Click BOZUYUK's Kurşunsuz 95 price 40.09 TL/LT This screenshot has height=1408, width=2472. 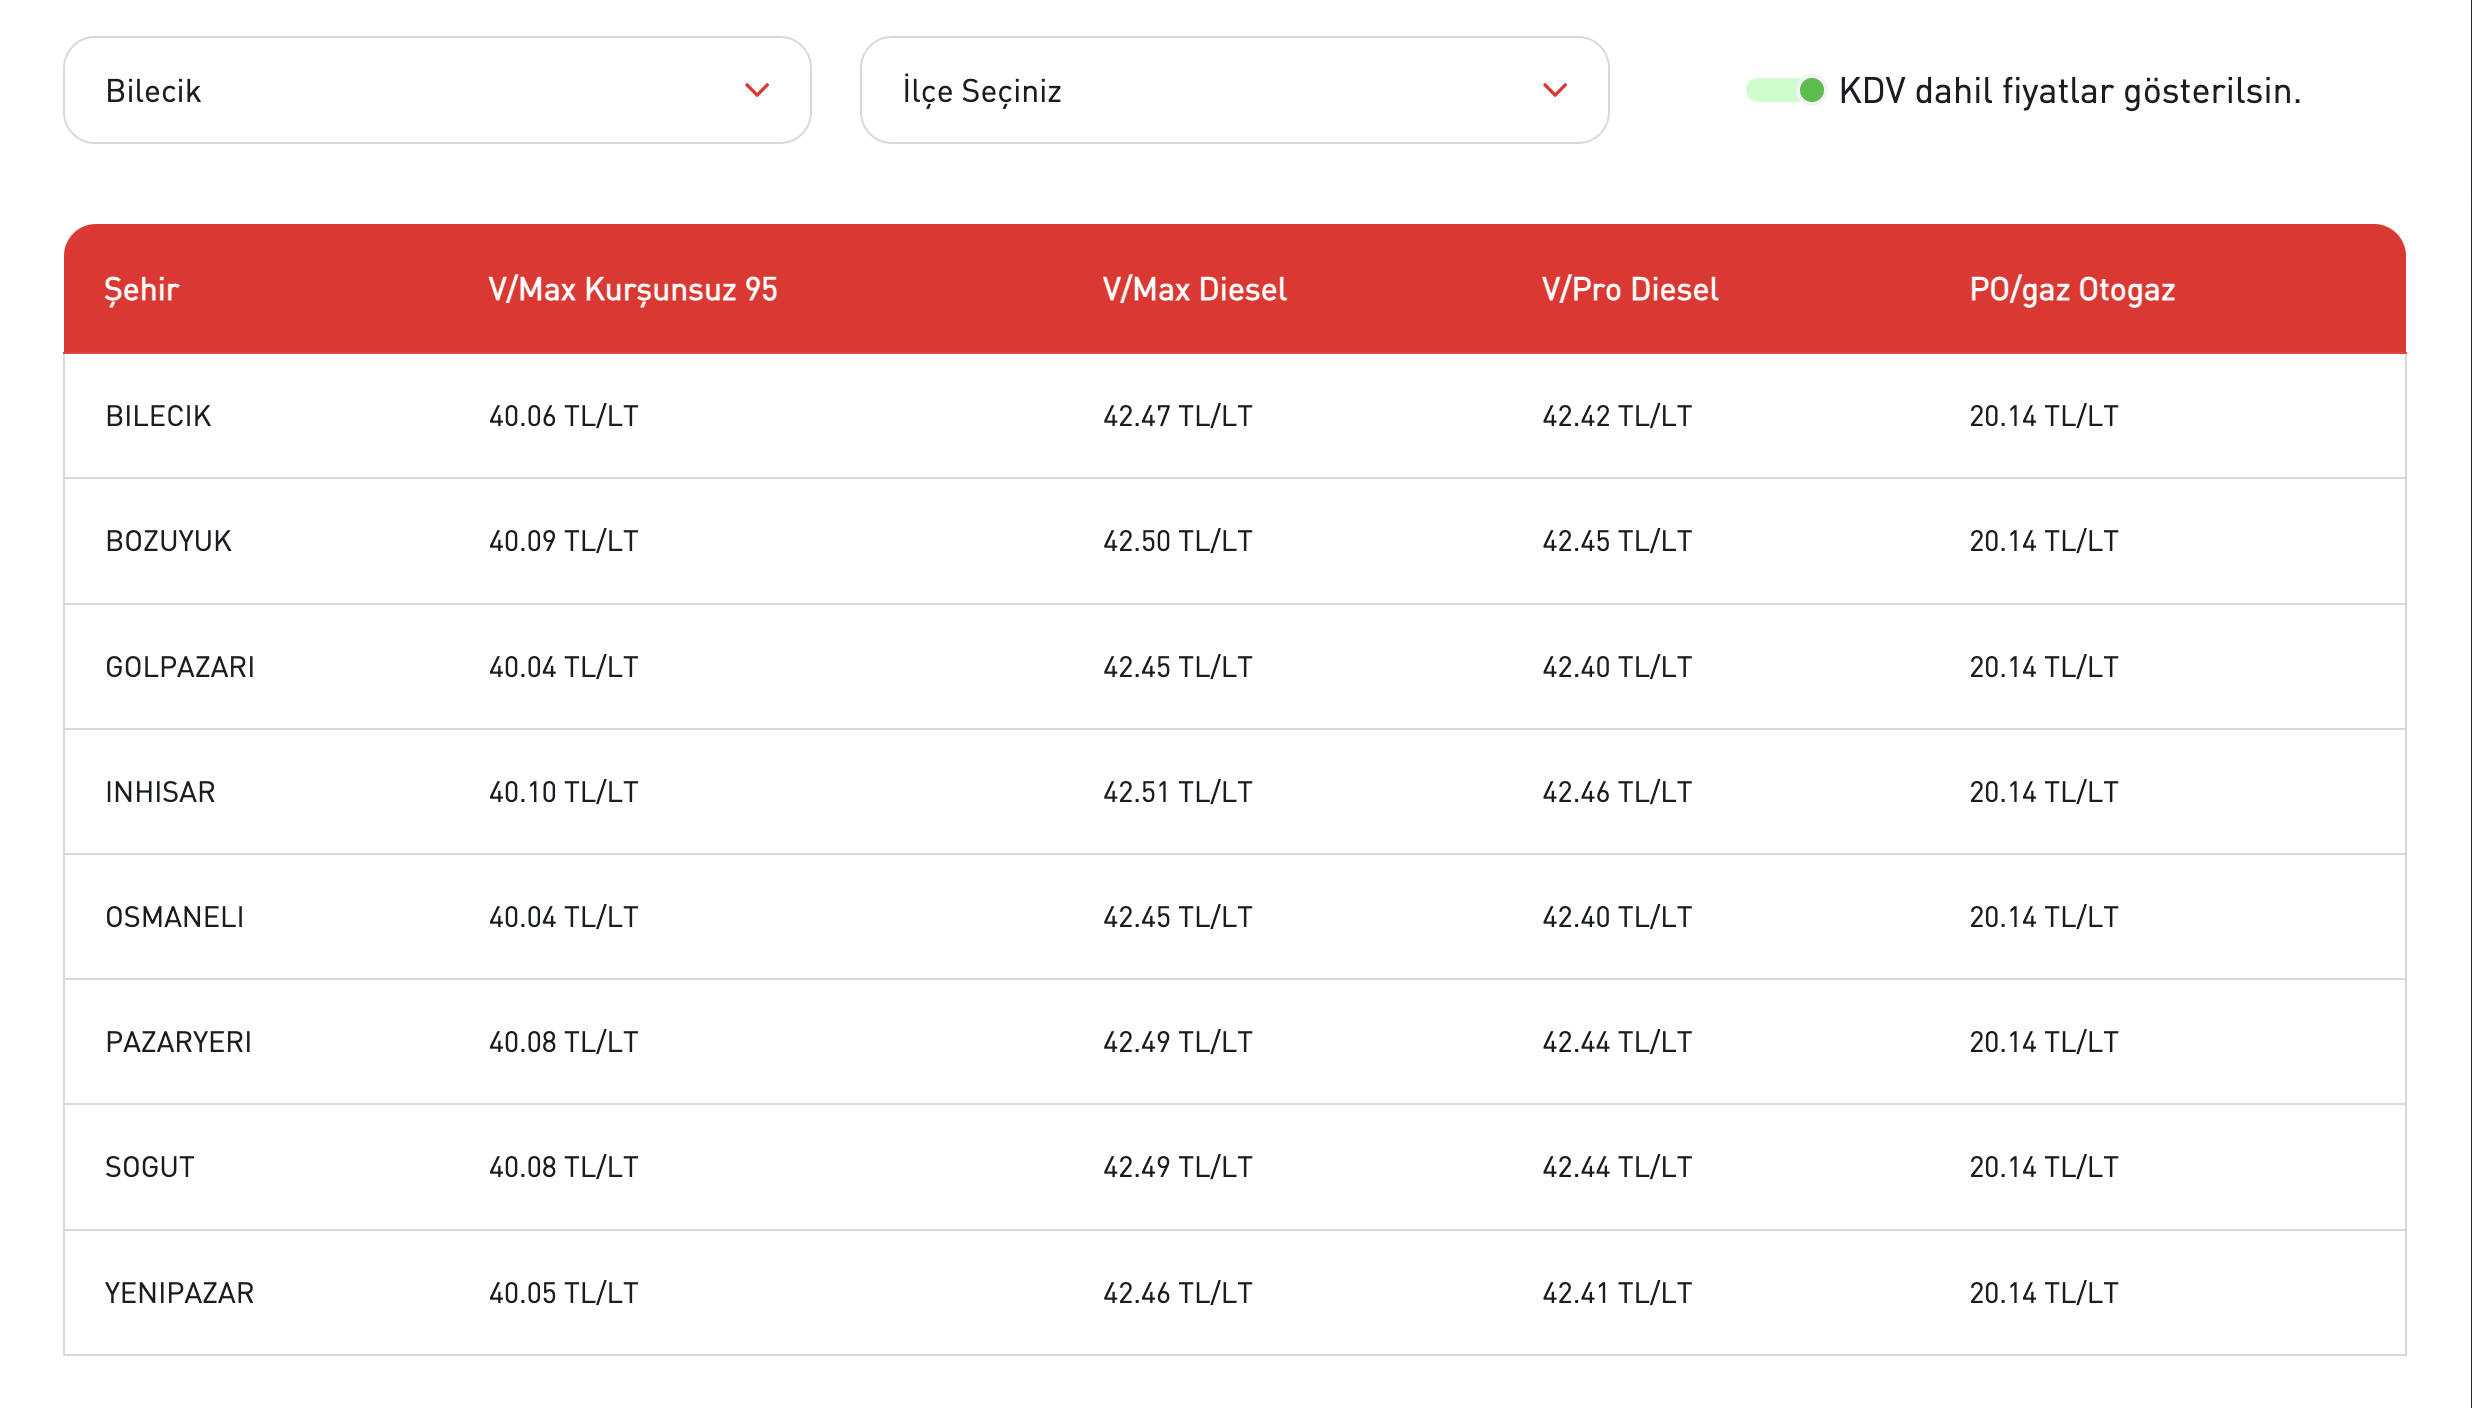click(x=564, y=541)
